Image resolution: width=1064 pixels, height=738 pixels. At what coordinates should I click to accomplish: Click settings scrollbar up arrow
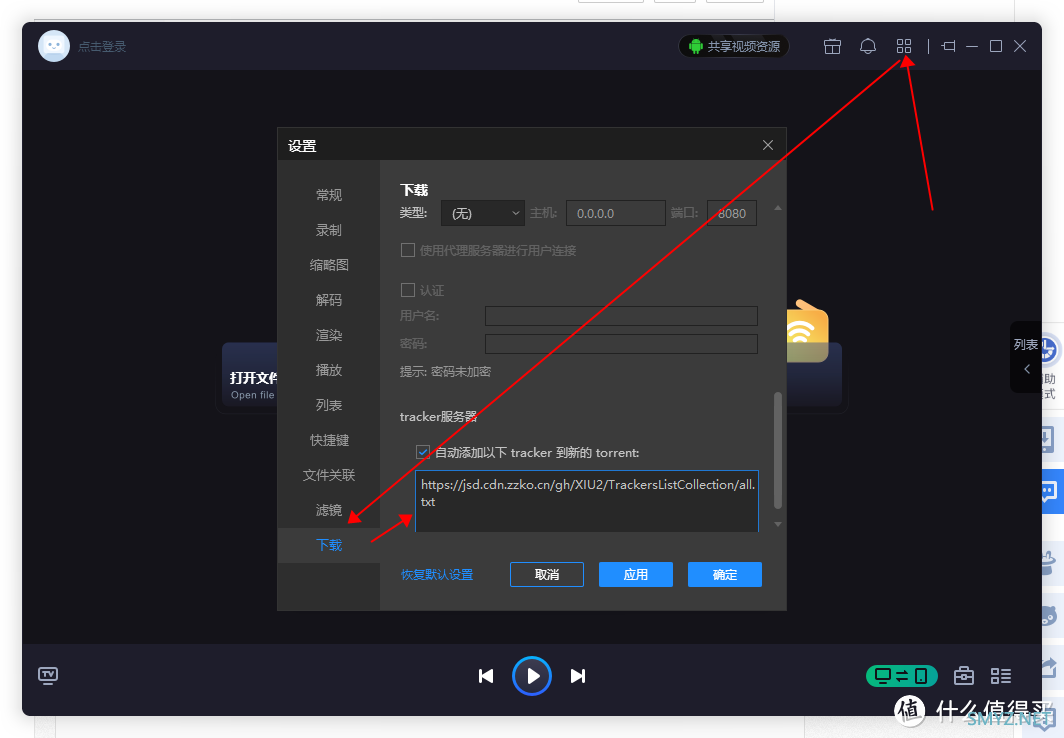tap(778, 208)
